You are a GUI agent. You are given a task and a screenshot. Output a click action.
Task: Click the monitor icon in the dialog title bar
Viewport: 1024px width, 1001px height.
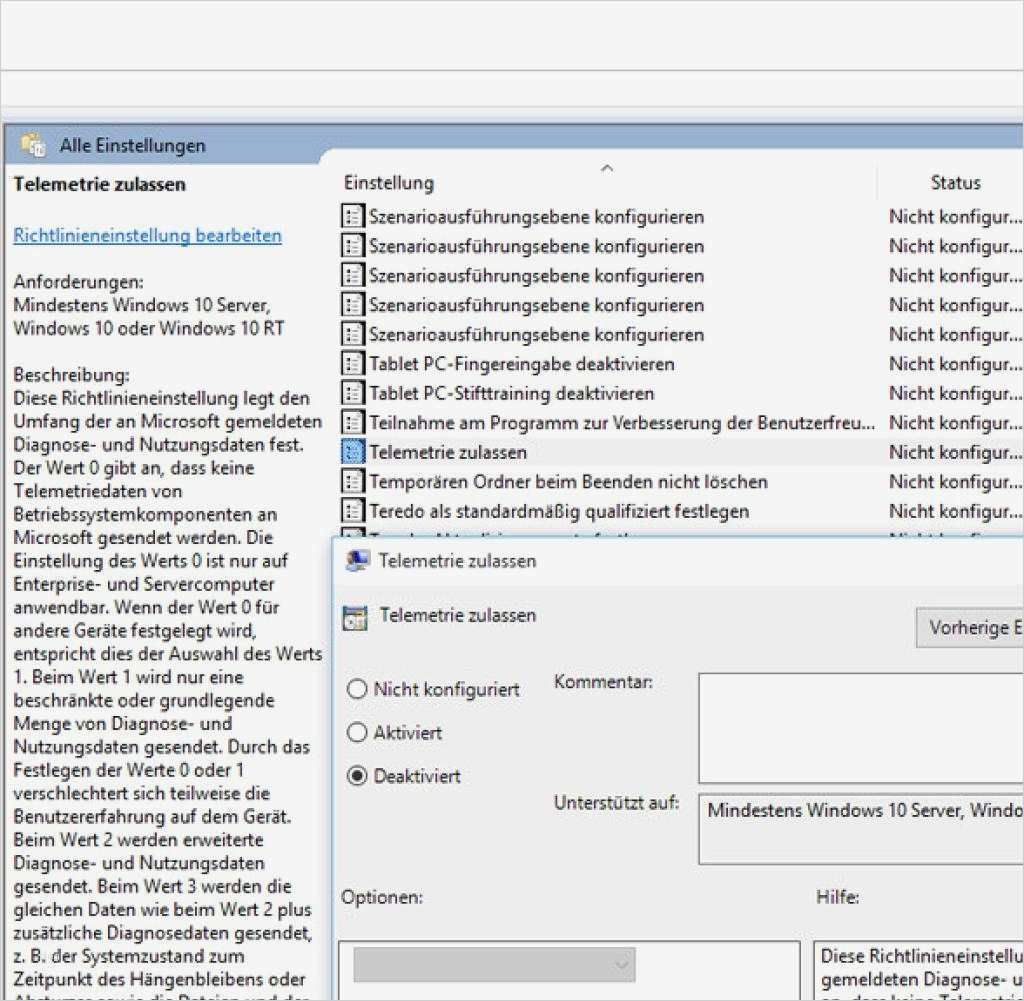pyautogui.click(x=357, y=560)
